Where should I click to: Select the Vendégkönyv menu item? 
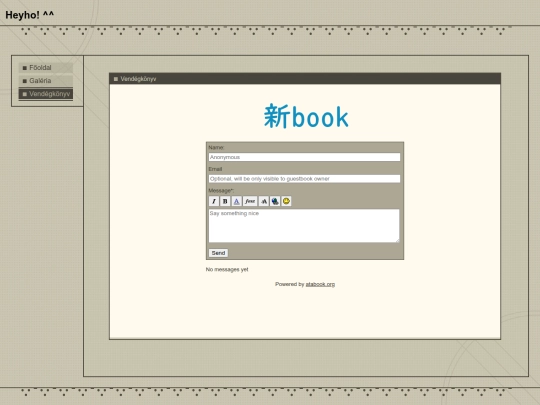coord(46,94)
